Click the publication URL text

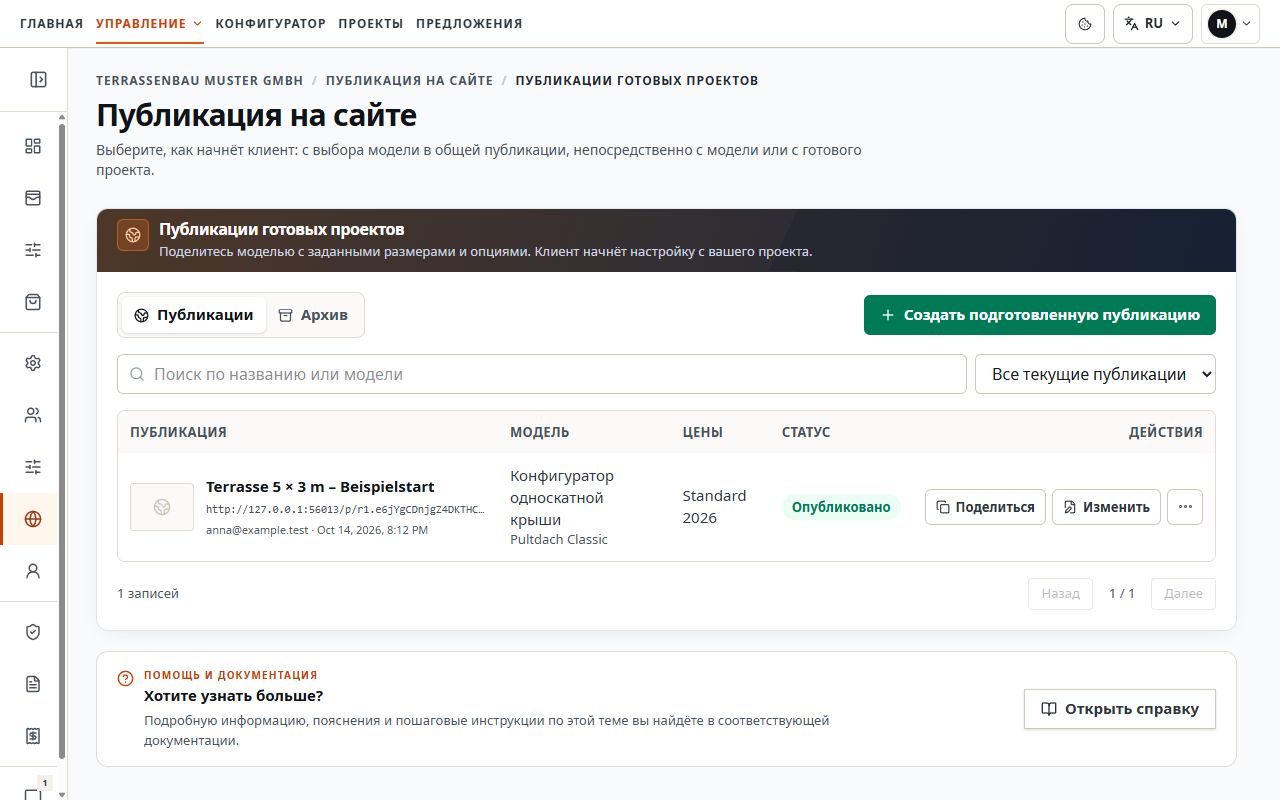coord(346,509)
